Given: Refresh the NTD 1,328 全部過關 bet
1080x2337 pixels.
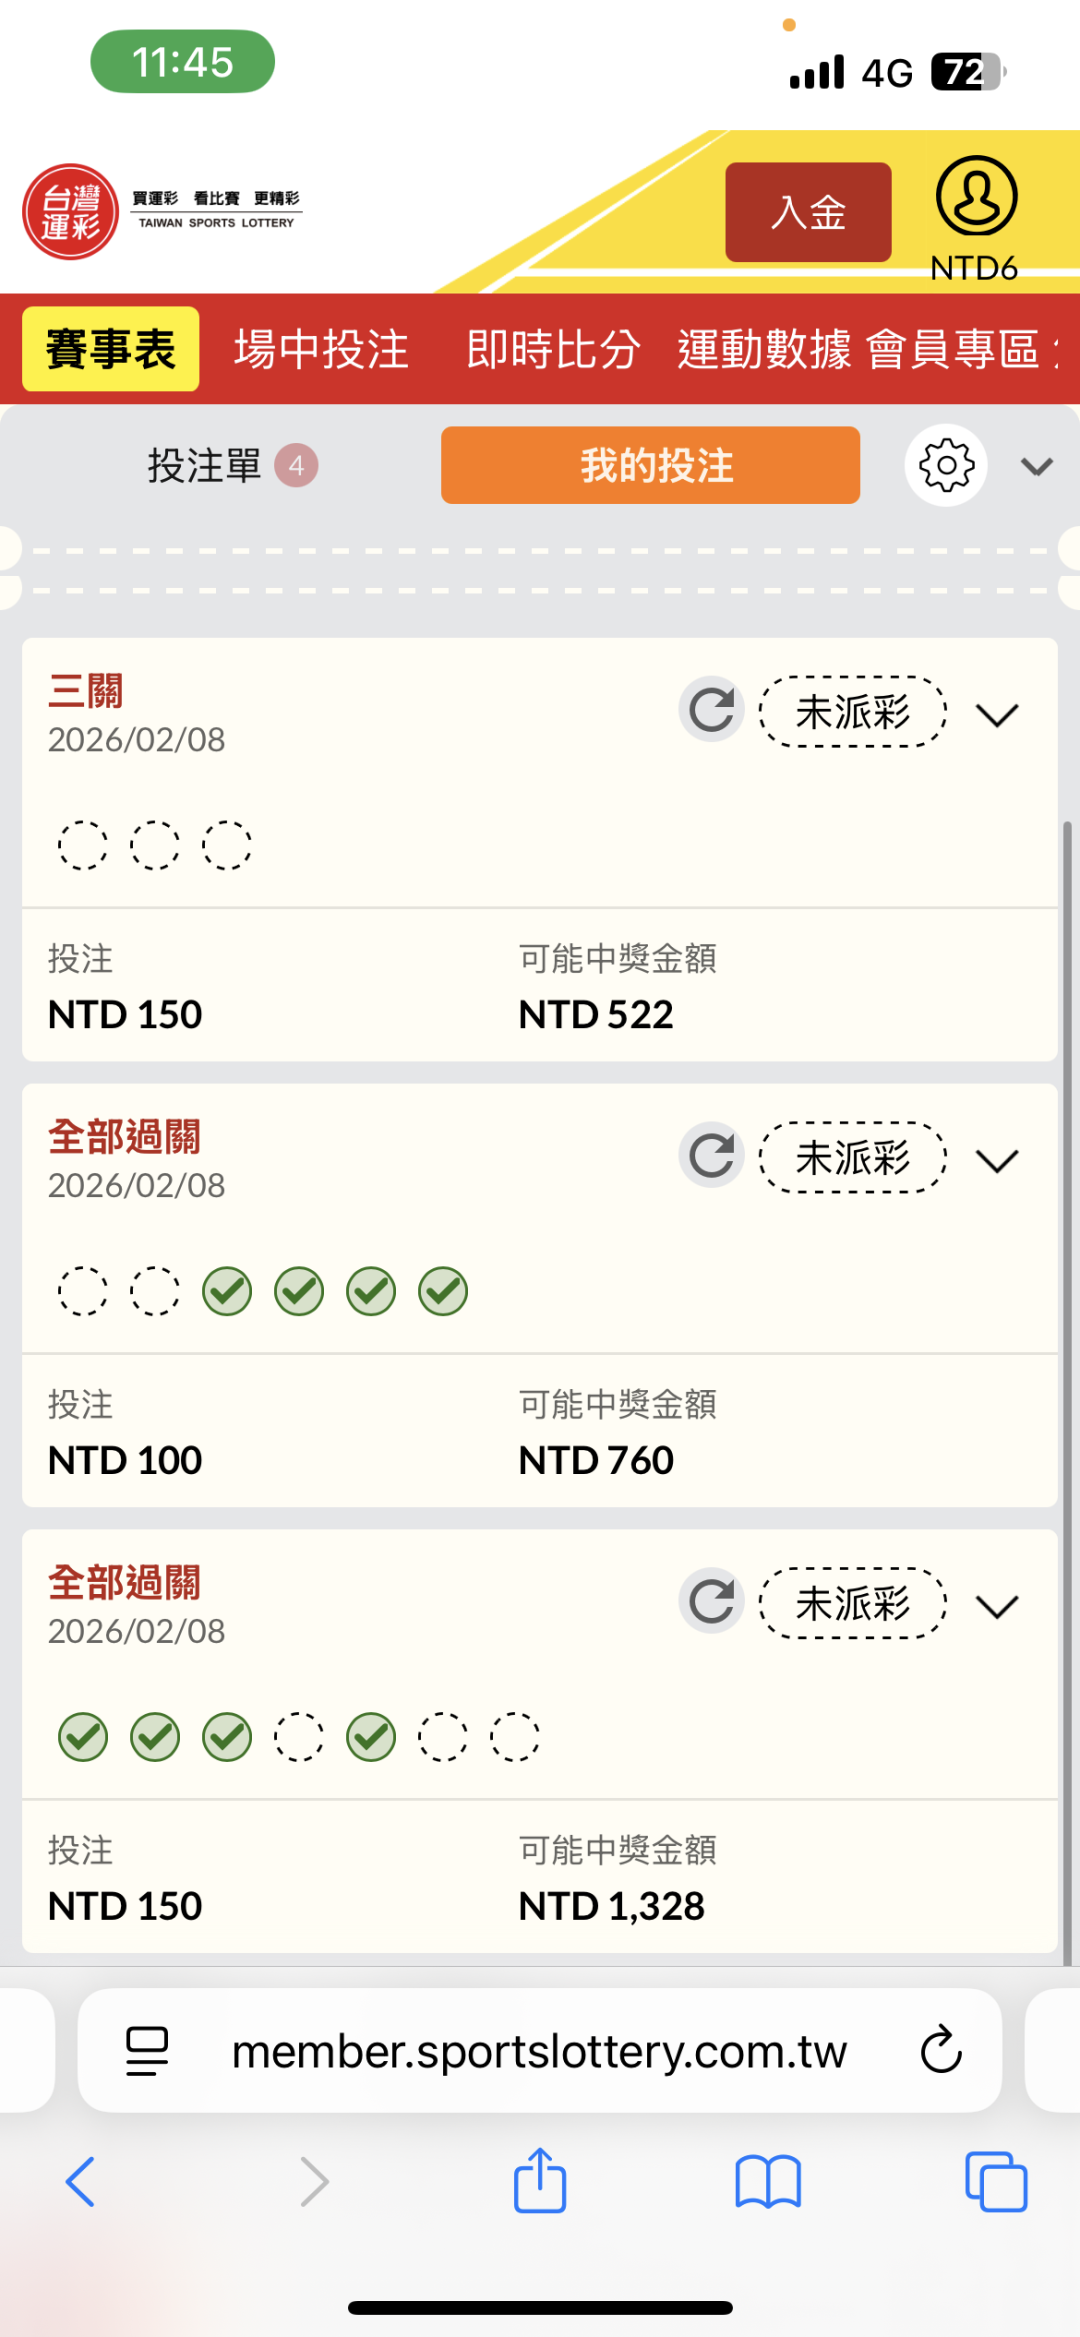Looking at the screenshot, I should point(712,1601).
